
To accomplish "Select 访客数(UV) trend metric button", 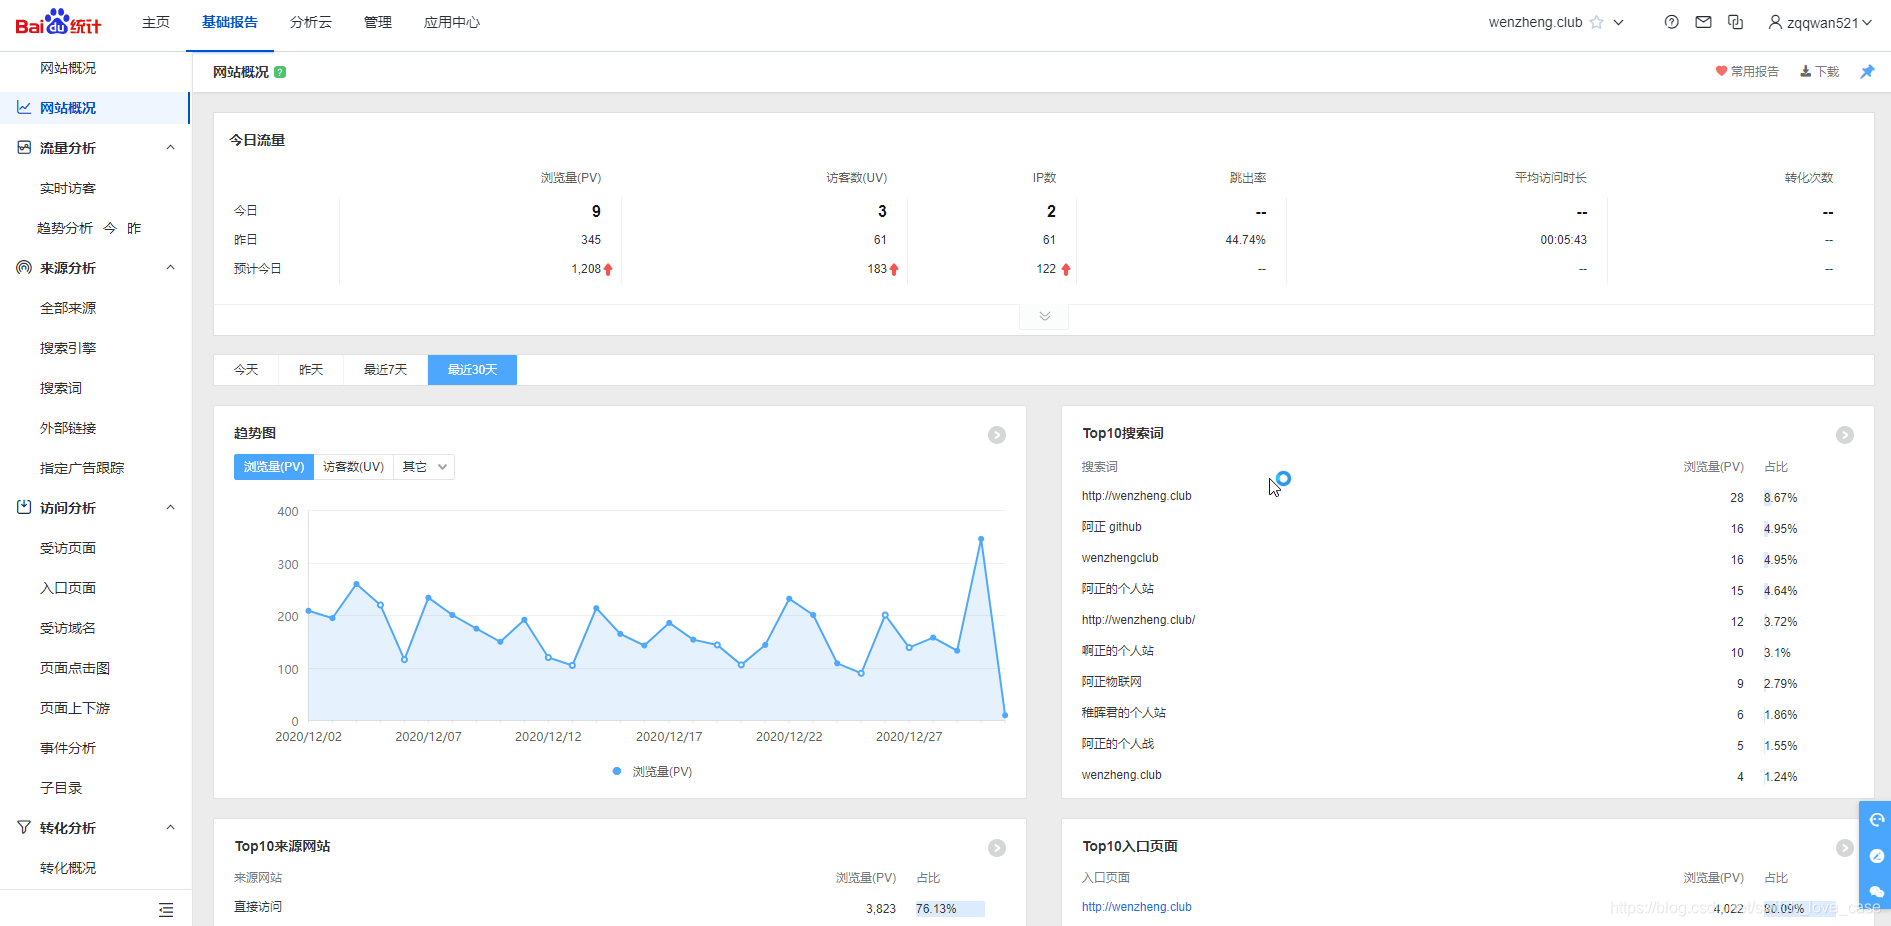I will point(353,467).
